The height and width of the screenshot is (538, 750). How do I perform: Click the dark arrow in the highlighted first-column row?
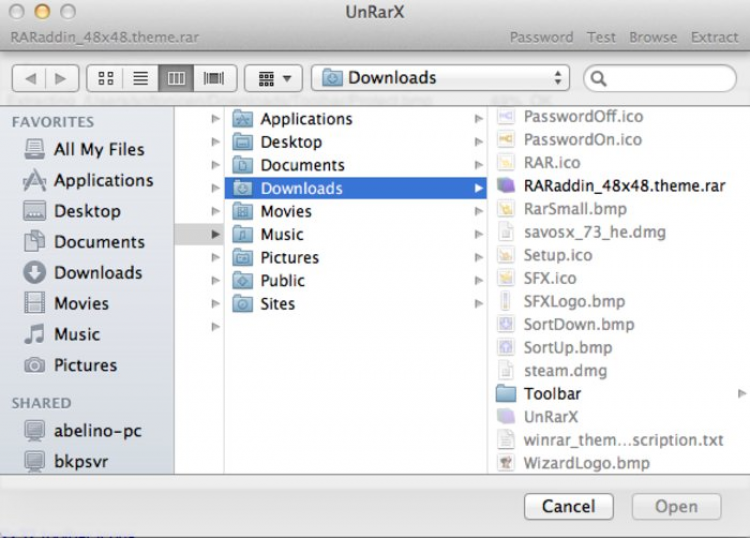[x=216, y=234]
